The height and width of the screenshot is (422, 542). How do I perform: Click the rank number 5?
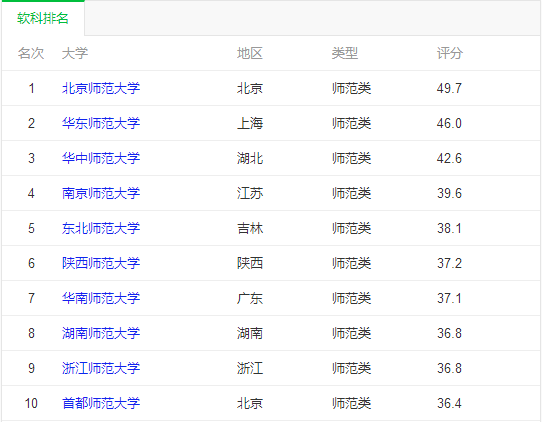tap(31, 228)
